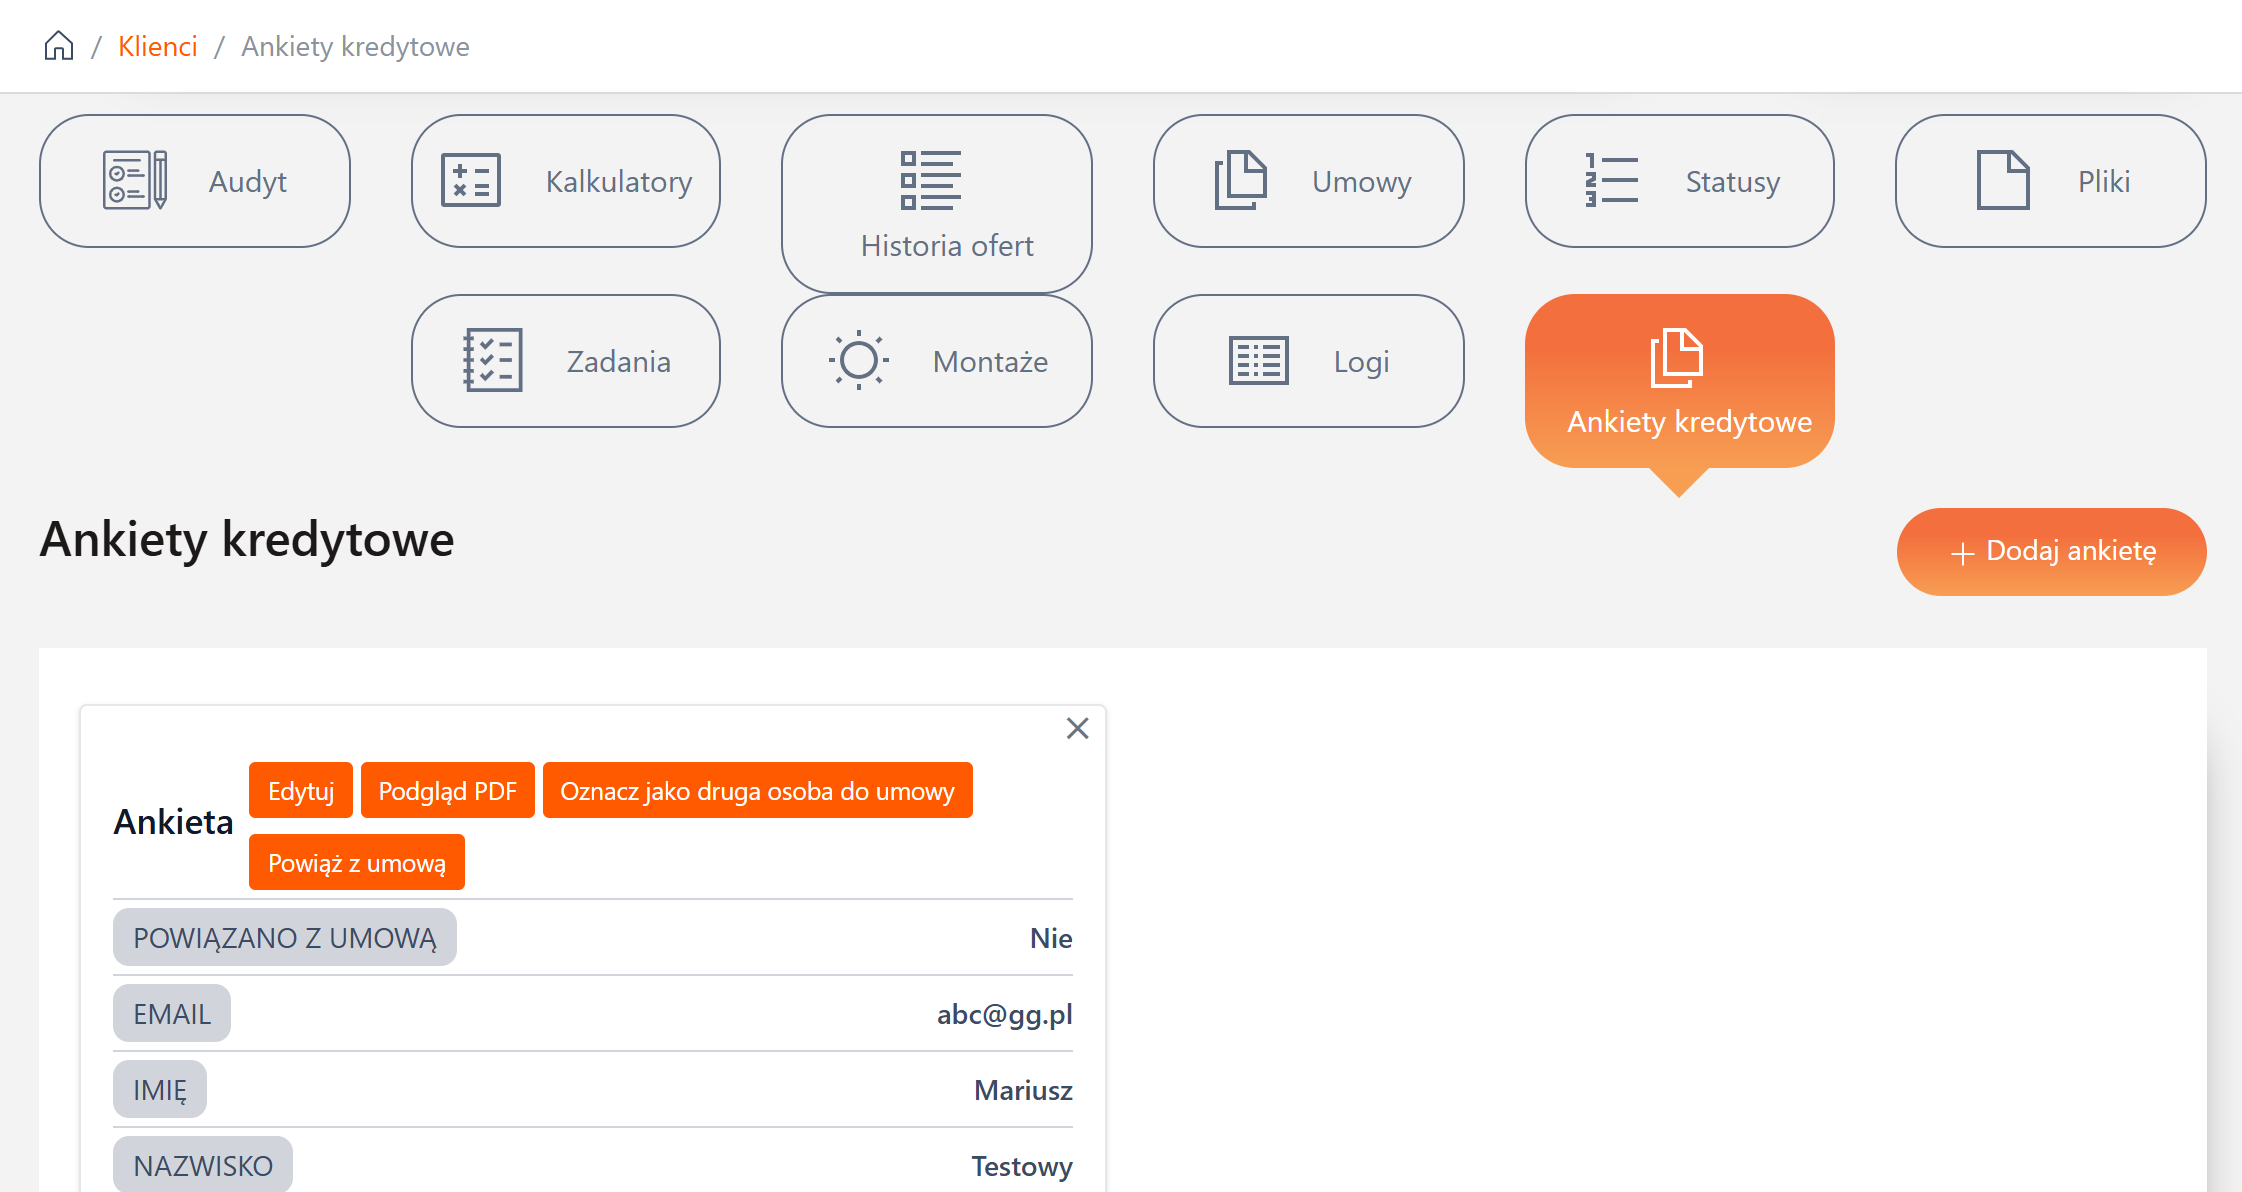Click the home icon in breadcrumb
The image size is (2242, 1192).
coord(59,46)
